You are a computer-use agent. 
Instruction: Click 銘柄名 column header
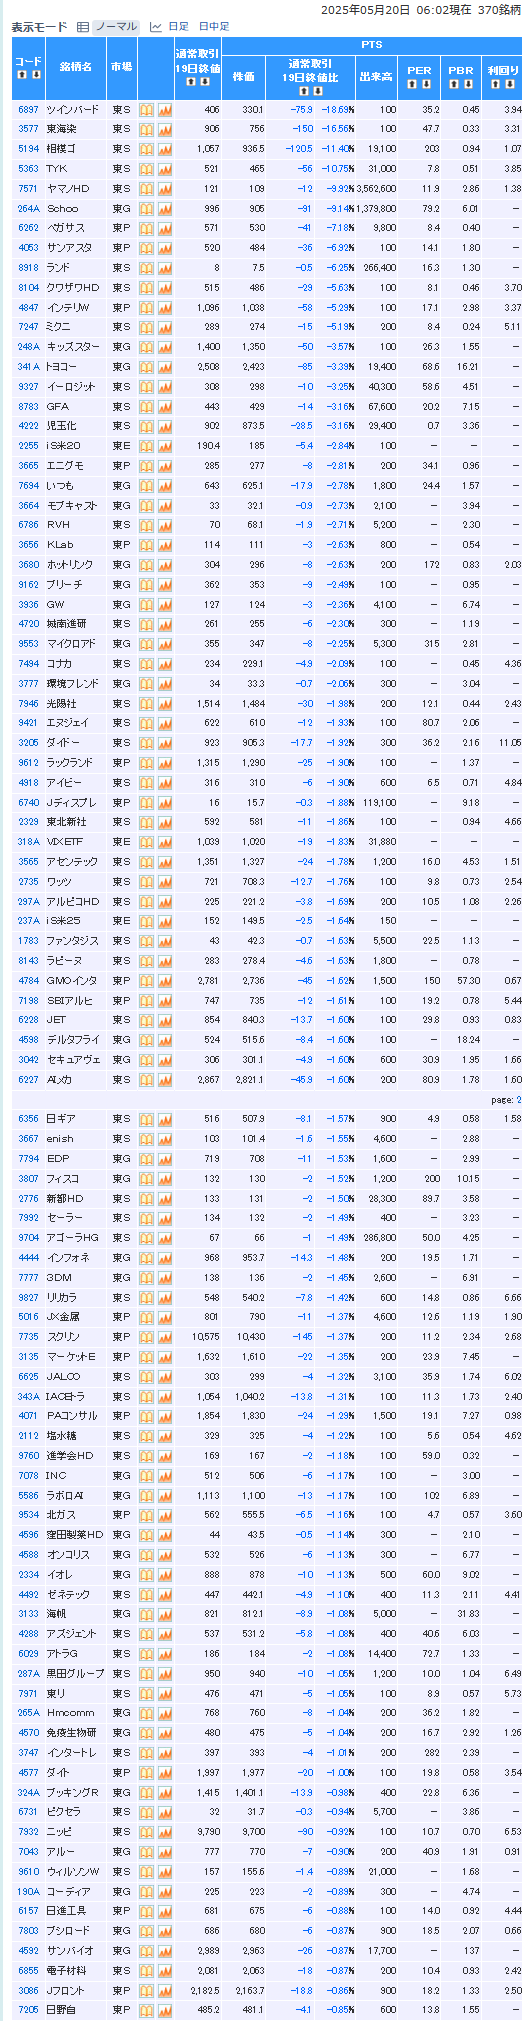(x=75, y=67)
